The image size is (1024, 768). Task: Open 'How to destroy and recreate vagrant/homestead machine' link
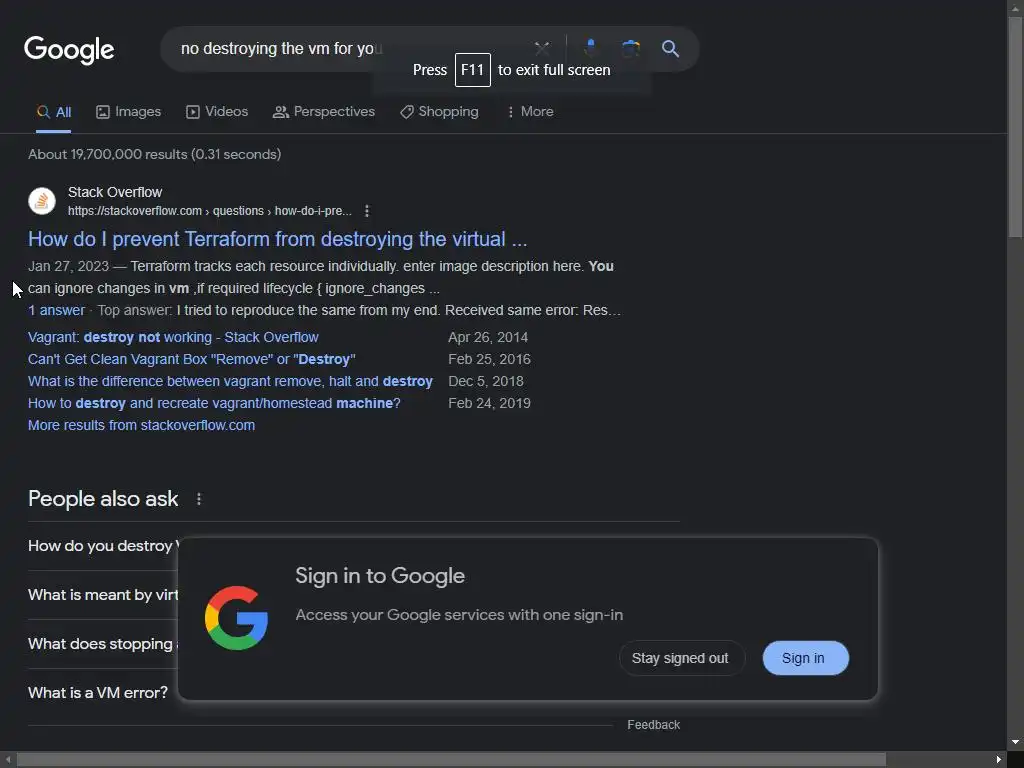point(214,404)
